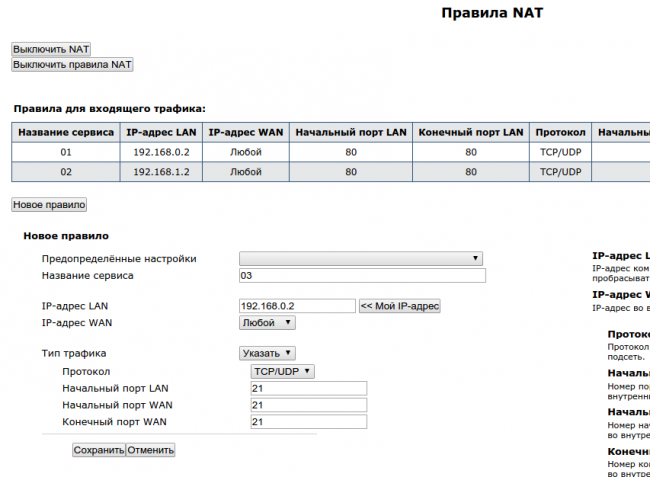Click the IP-адрес LAN column header
Viewport: 650px width, 477px height.
click(161, 133)
